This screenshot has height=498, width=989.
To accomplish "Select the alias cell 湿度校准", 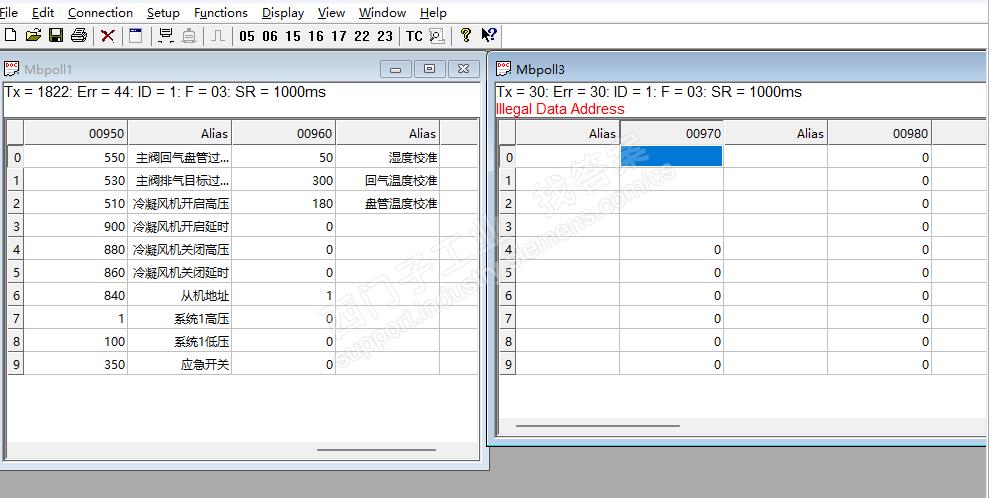I will 387,157.
